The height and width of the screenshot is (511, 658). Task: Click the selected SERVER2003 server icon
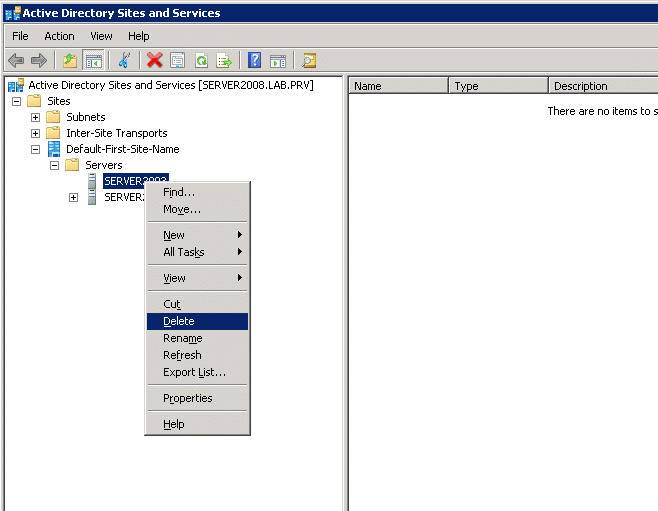92,181
